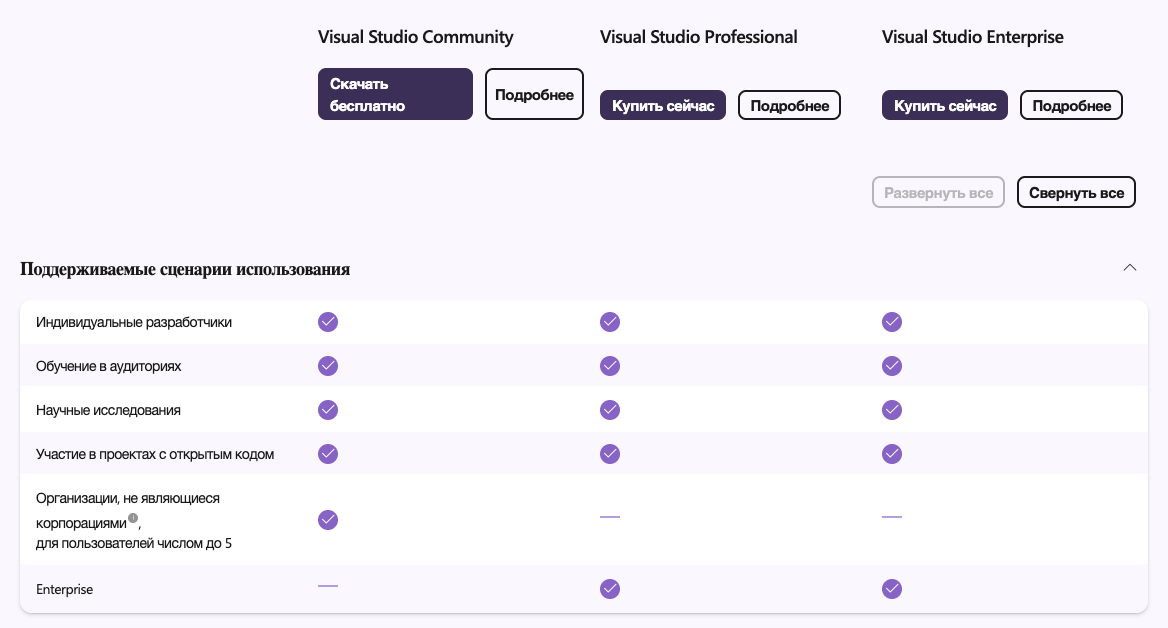Download Visual Studio Community with Скачать бесплатно
The height and width of the screenshot is (628, 1168).
(396, 94)
